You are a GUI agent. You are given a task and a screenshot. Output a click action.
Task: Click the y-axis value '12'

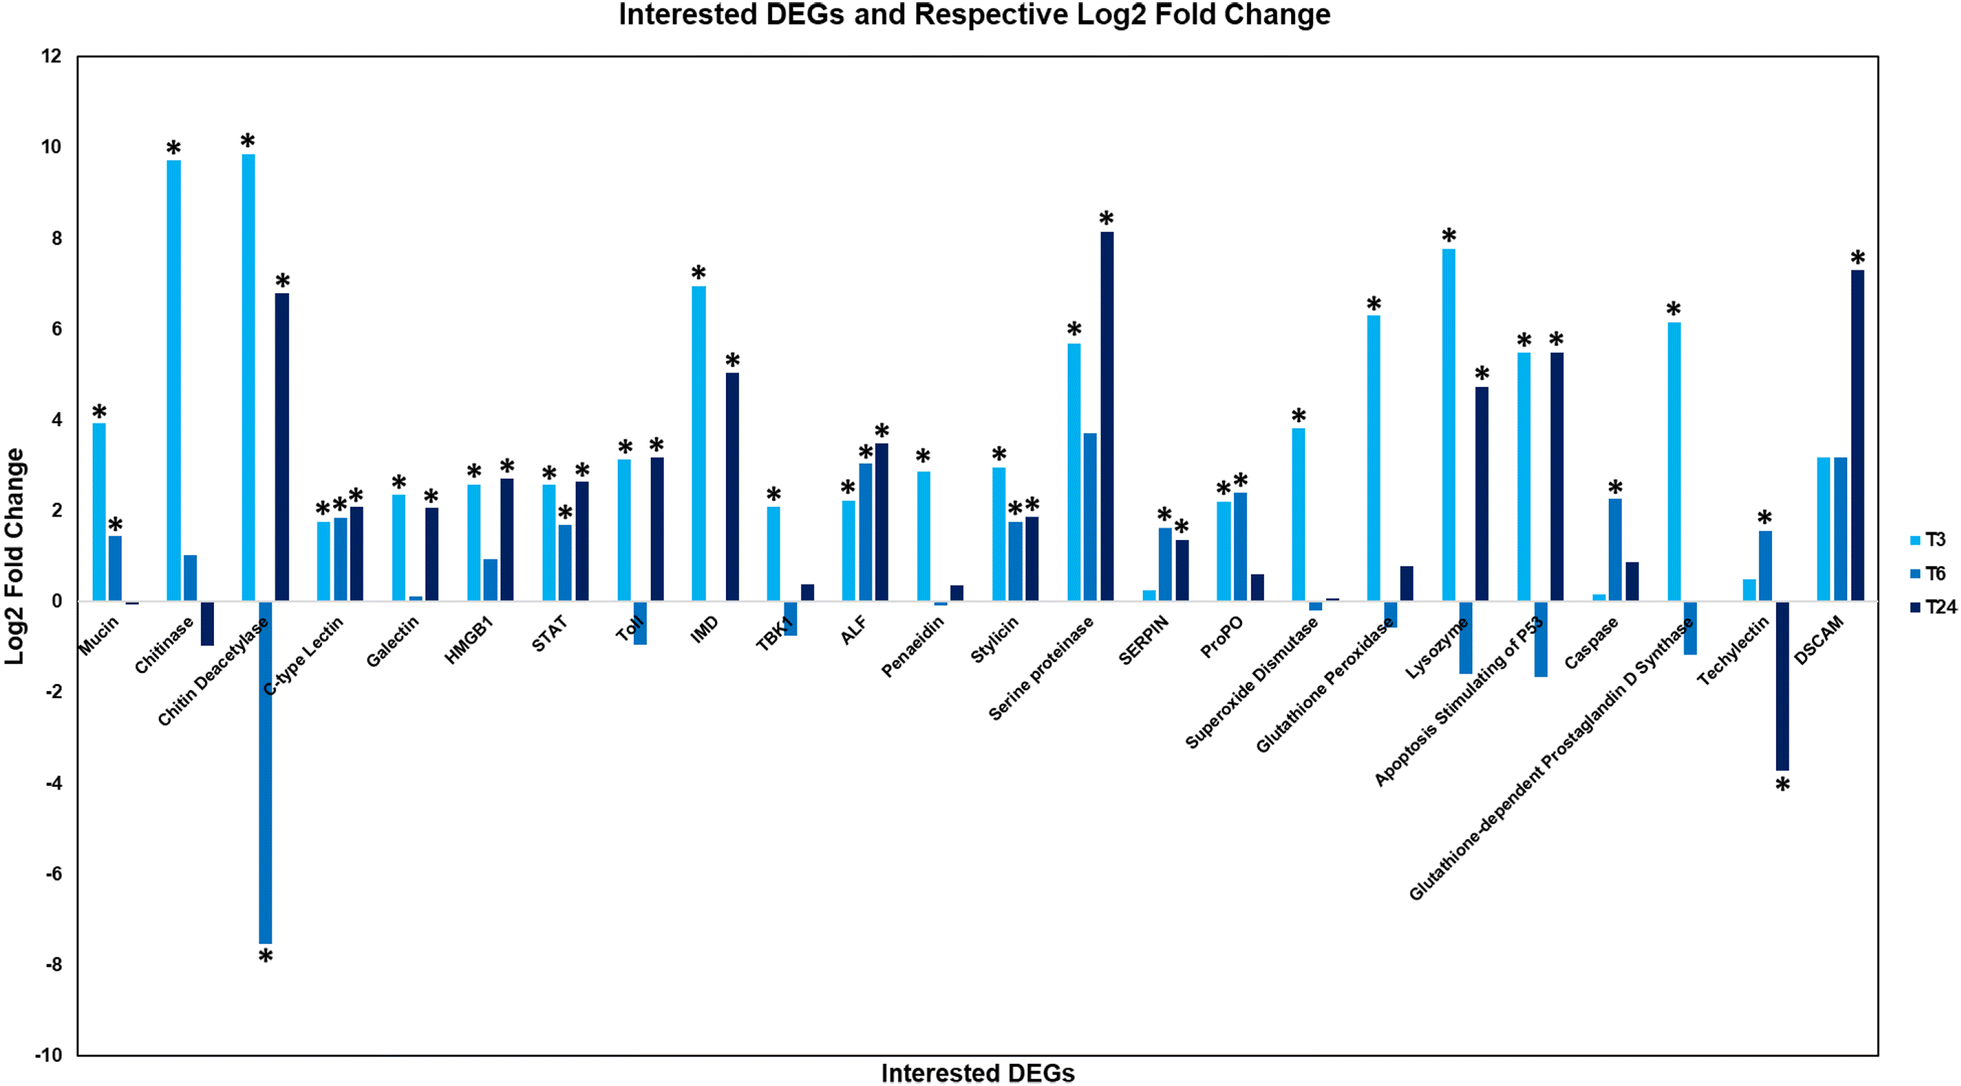point(51,57)
